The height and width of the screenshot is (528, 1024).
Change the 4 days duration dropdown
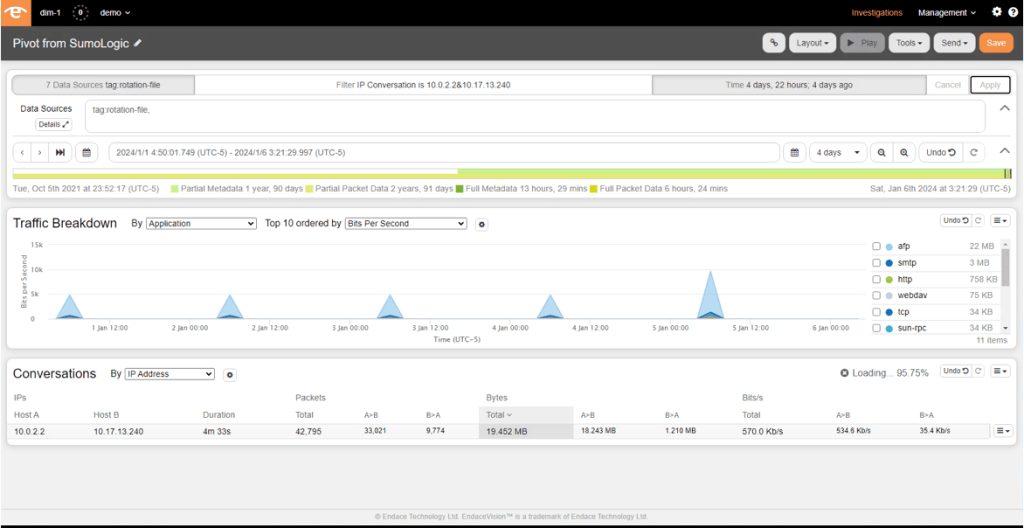838,152
